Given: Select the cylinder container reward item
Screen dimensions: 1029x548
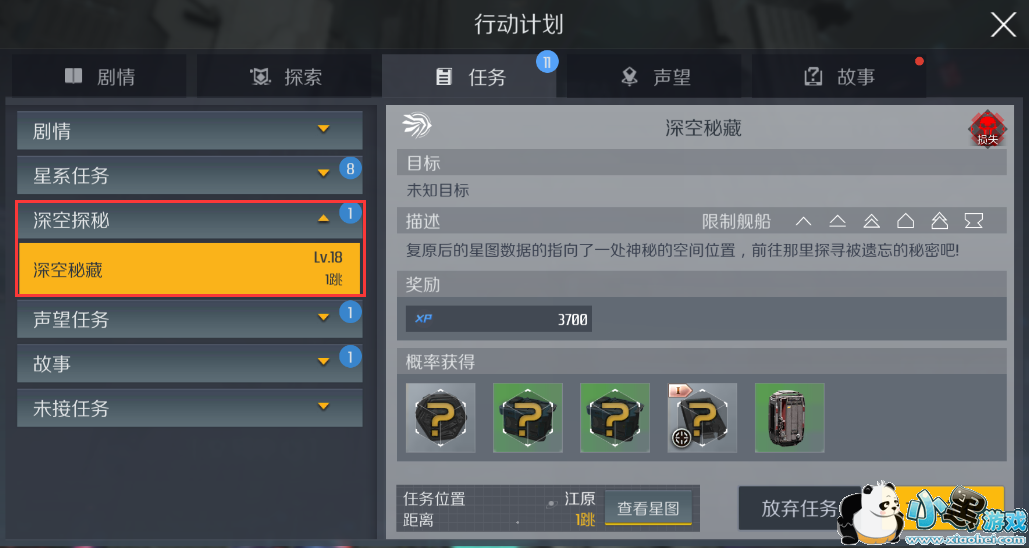Looking at the screenshot, I should click(789, 418).
